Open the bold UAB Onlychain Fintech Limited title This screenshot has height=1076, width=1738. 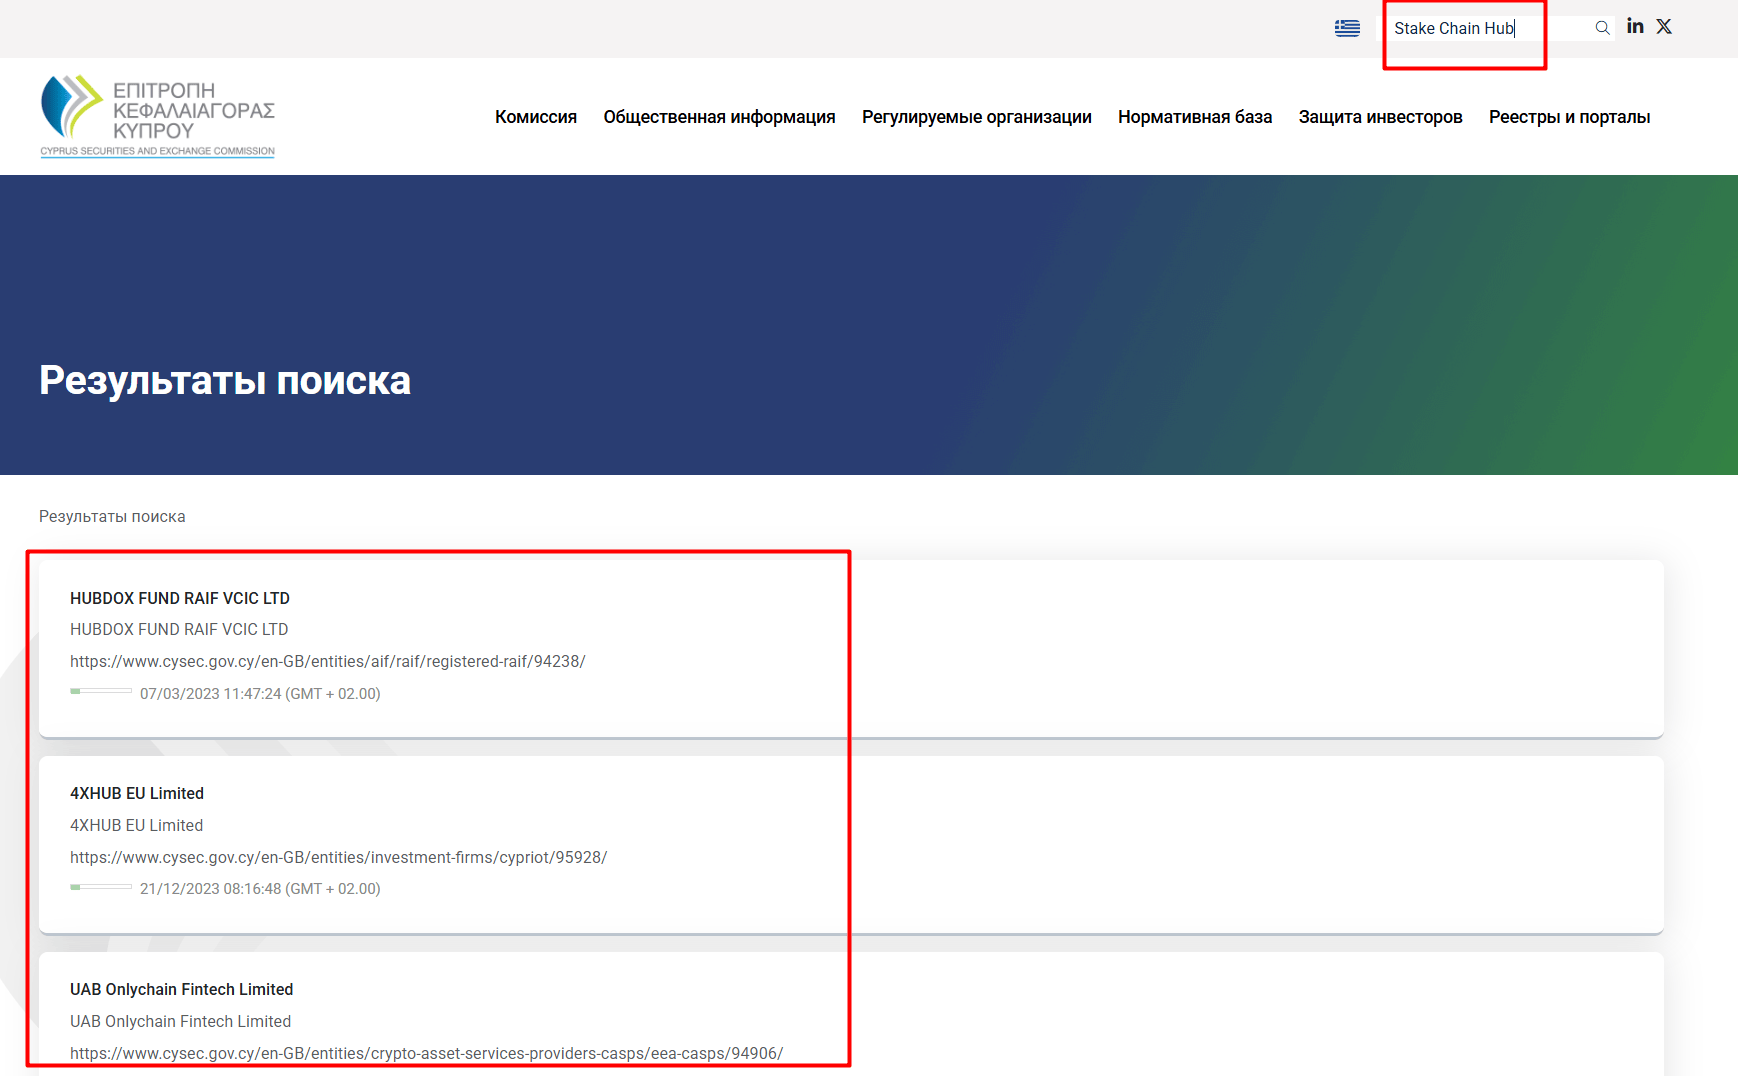tap(182, 989)
